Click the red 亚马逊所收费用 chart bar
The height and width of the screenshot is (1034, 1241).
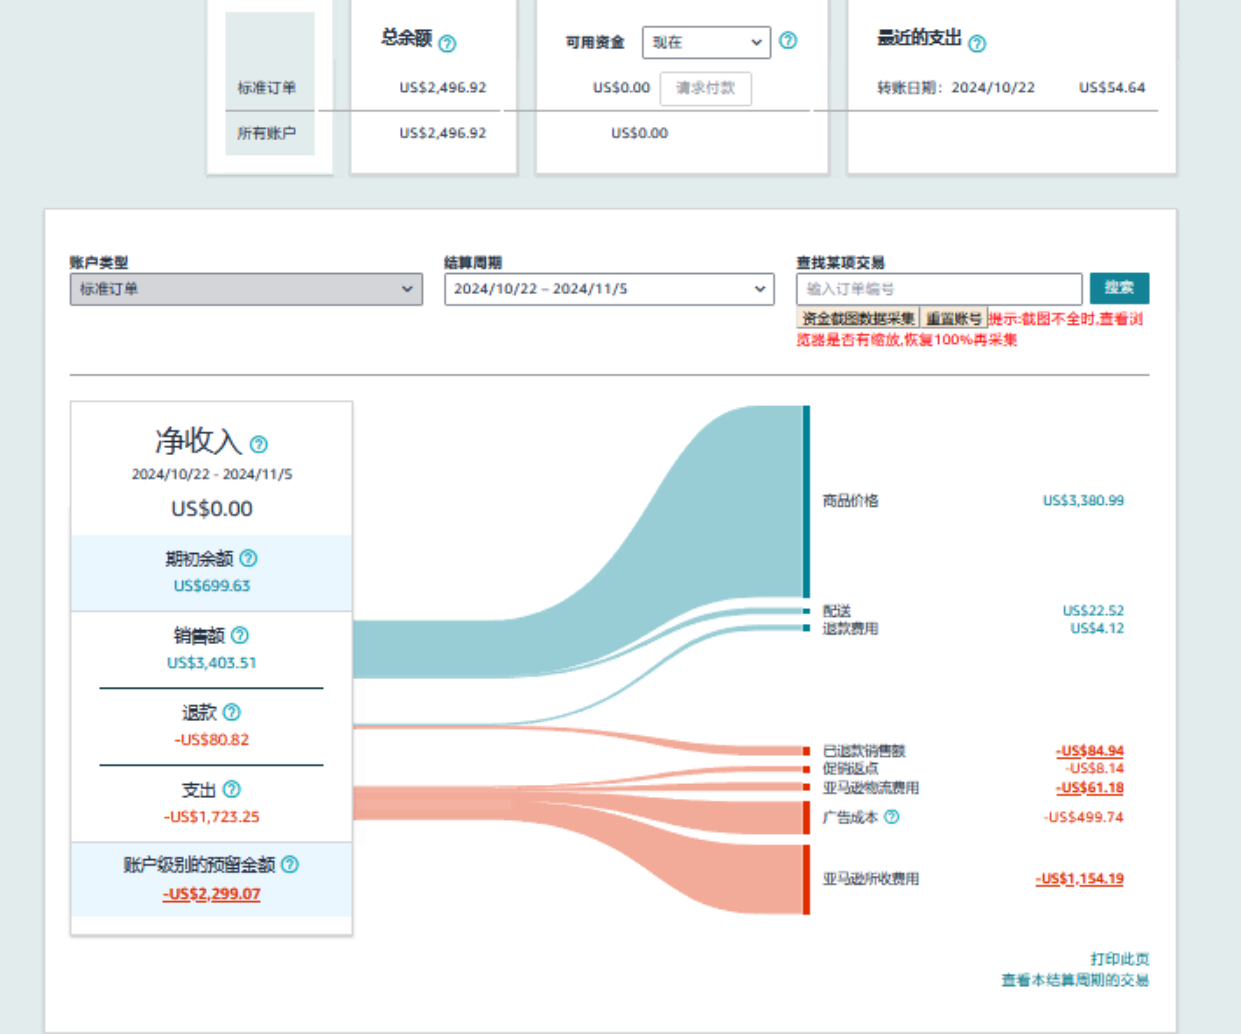coord(806,879)
